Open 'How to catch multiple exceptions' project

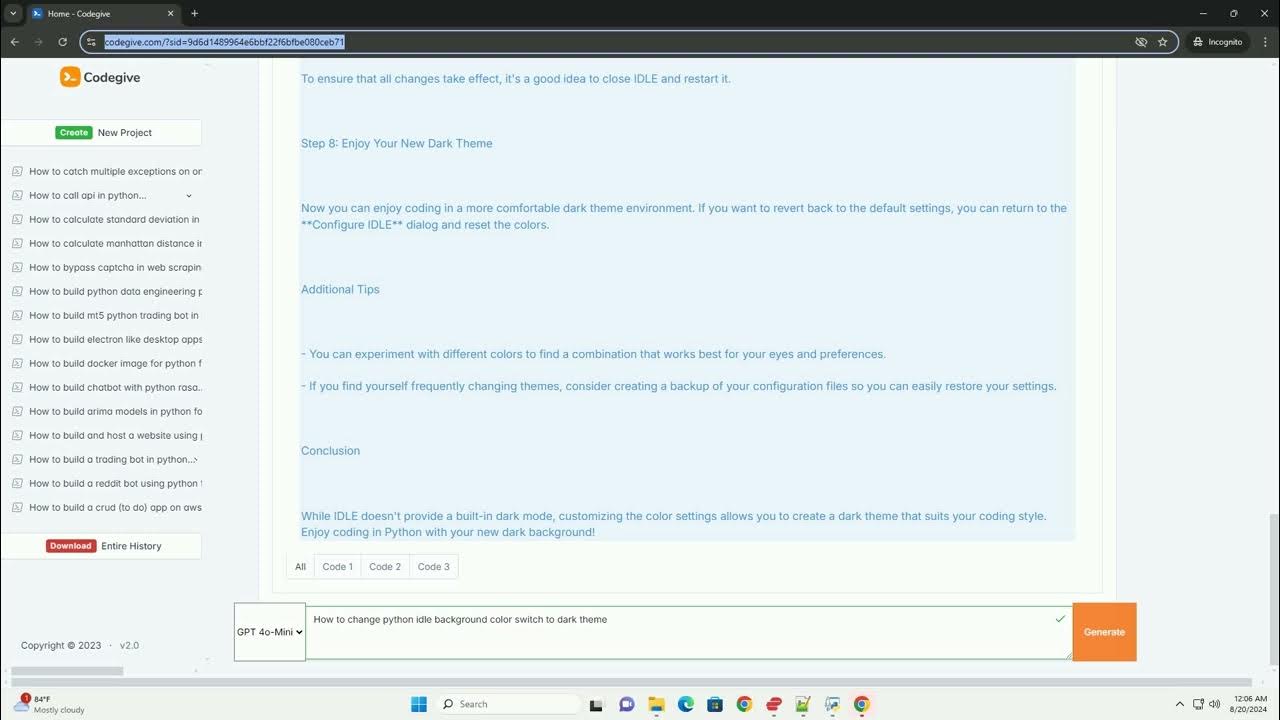pyautogui.click(x=115, y=171)
